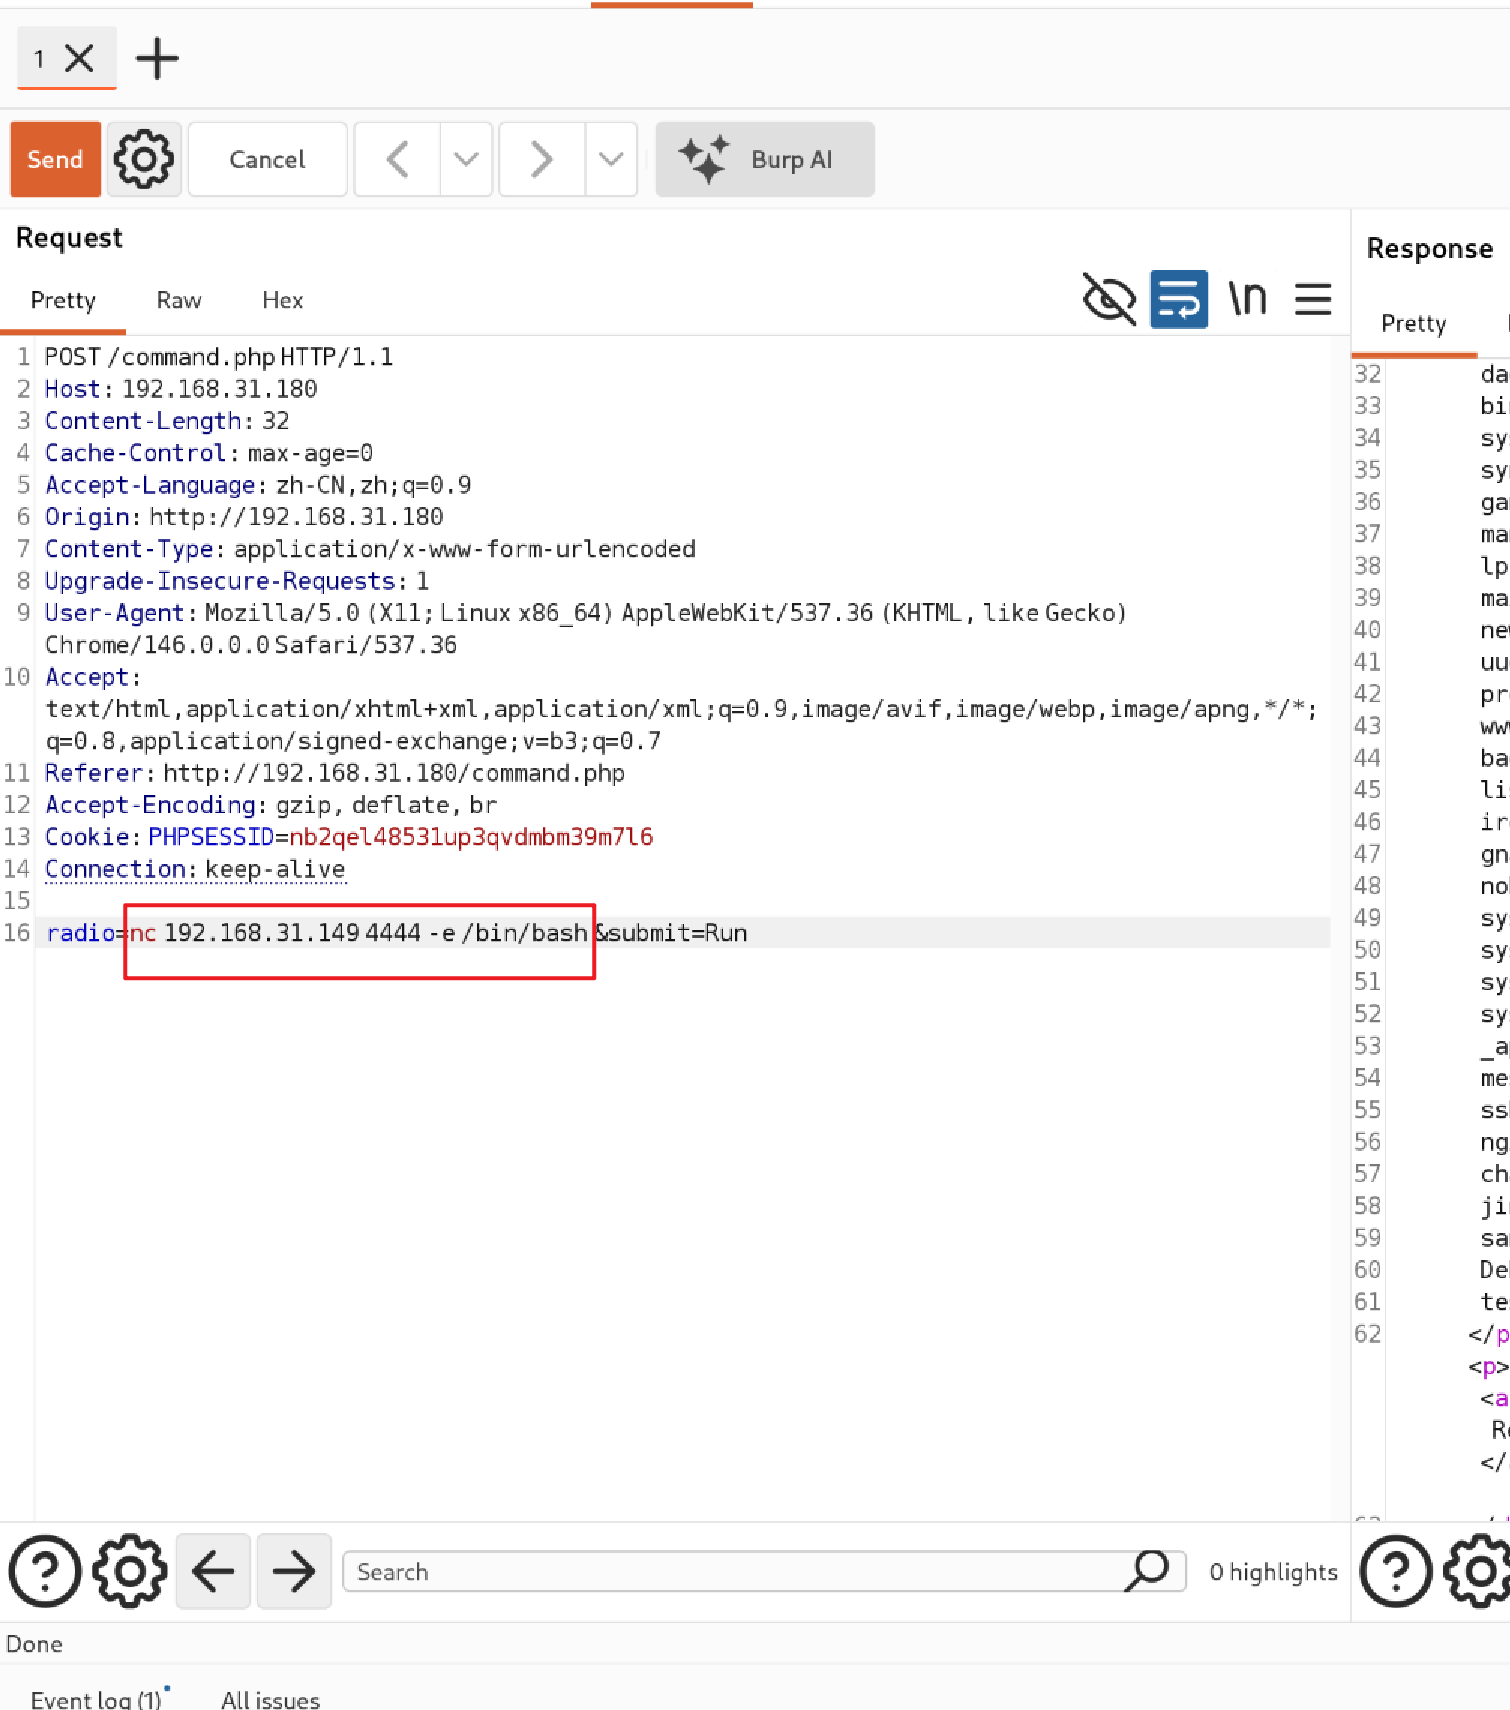Open request search help icon
1510x1710 pixels.
(x=45, y=1571)
